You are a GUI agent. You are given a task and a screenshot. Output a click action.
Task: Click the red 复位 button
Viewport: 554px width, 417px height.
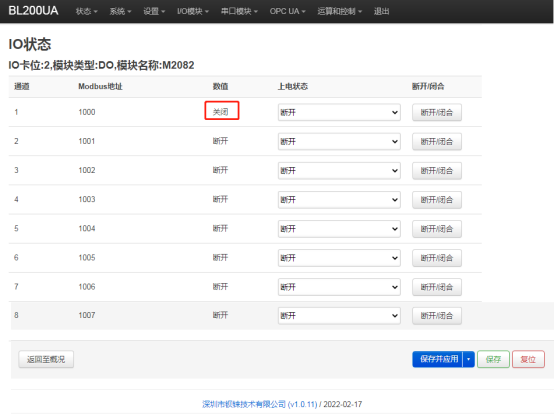pyautogui.click(x=528, y=359)
